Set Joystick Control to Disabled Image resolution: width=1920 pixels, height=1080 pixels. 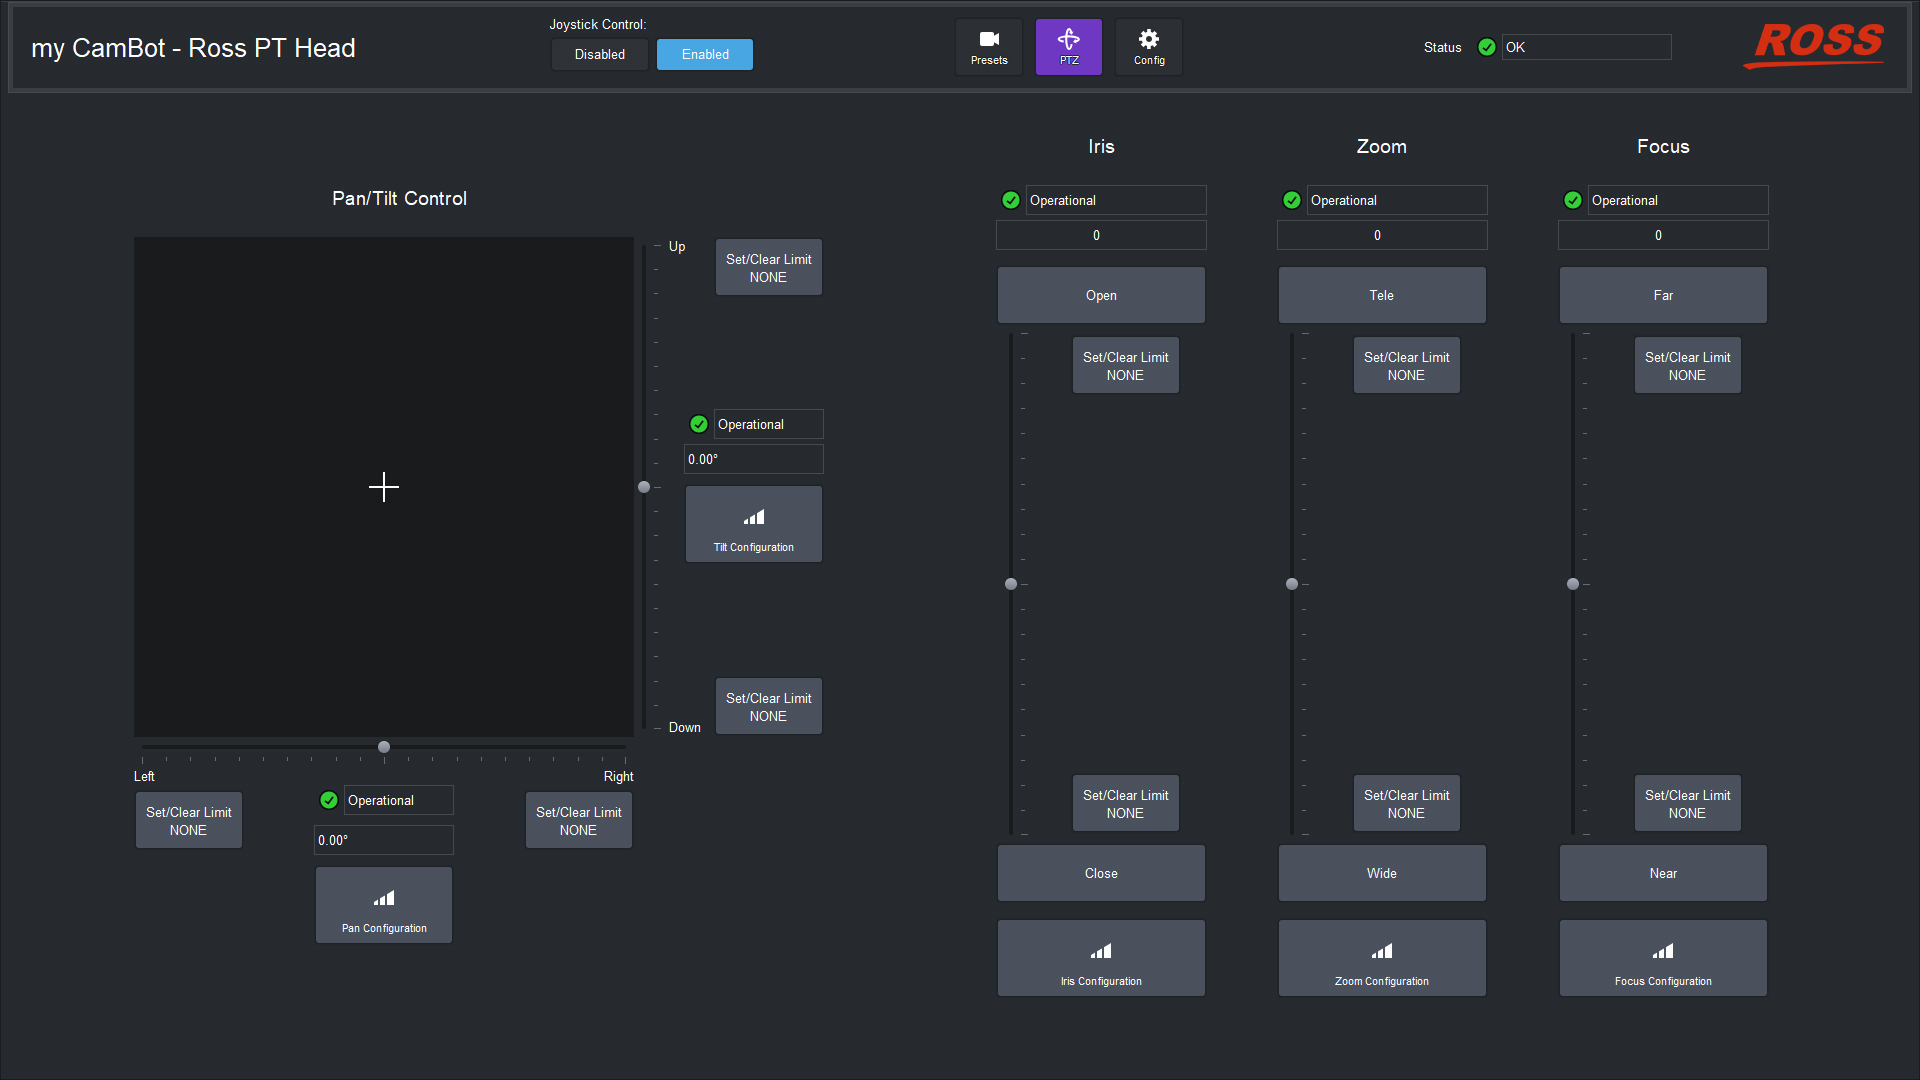(599, 54)
